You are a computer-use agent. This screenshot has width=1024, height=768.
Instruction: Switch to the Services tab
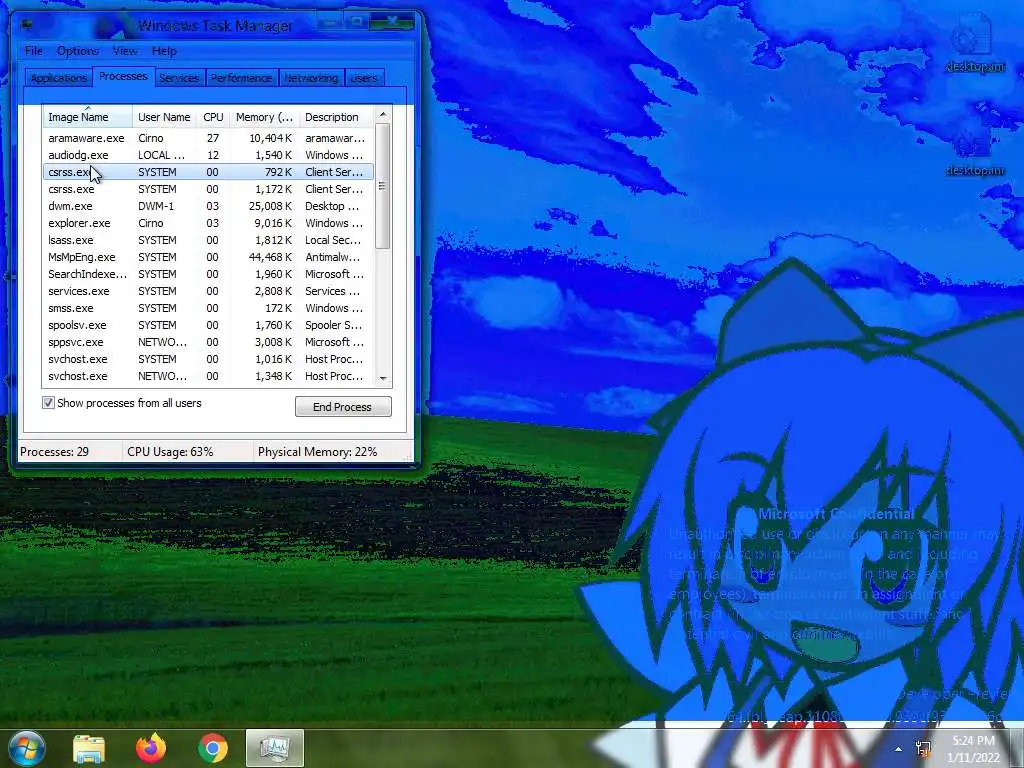point(179,78)
